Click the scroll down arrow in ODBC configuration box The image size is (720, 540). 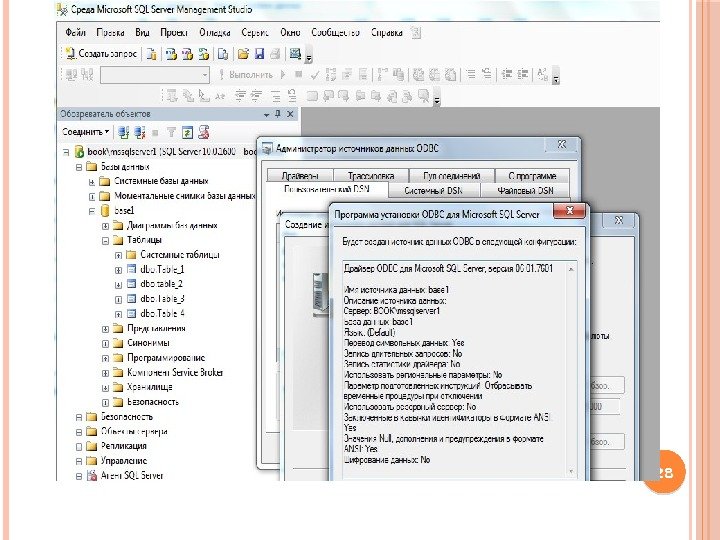(x=571, y=471)
